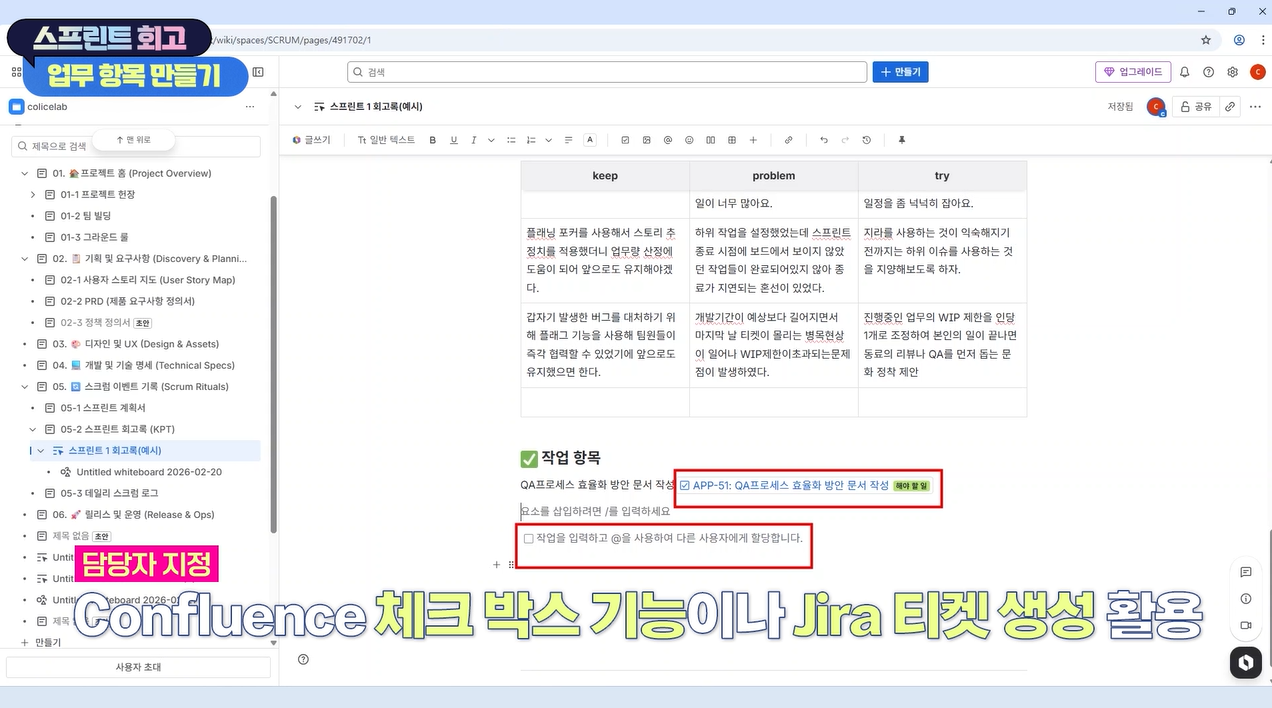
Task: Insert an emoji
Action: coord(689,140)
